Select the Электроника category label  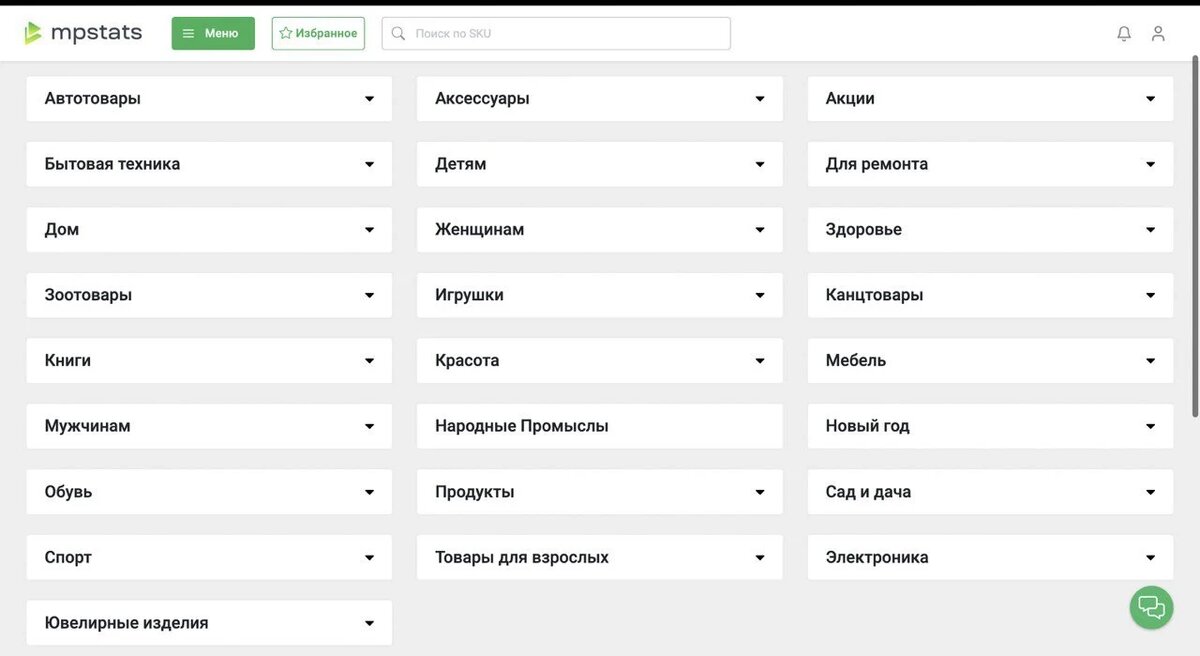[x=877, y=558]
